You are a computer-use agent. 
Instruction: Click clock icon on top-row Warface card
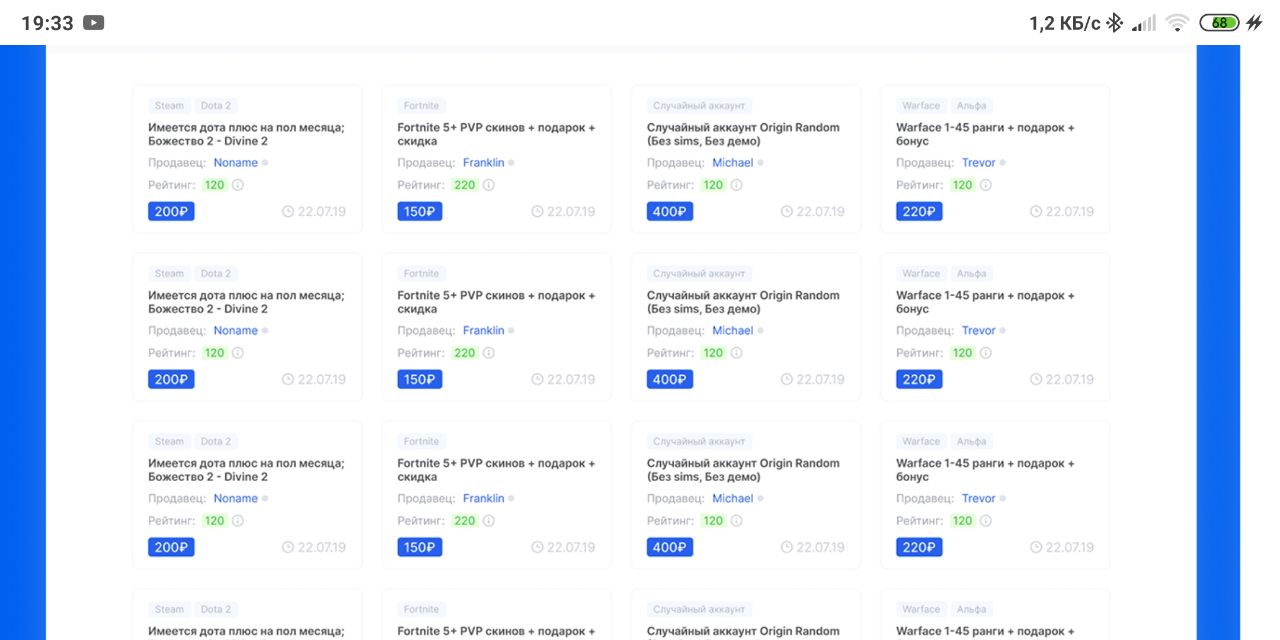tap(1036, 212)
